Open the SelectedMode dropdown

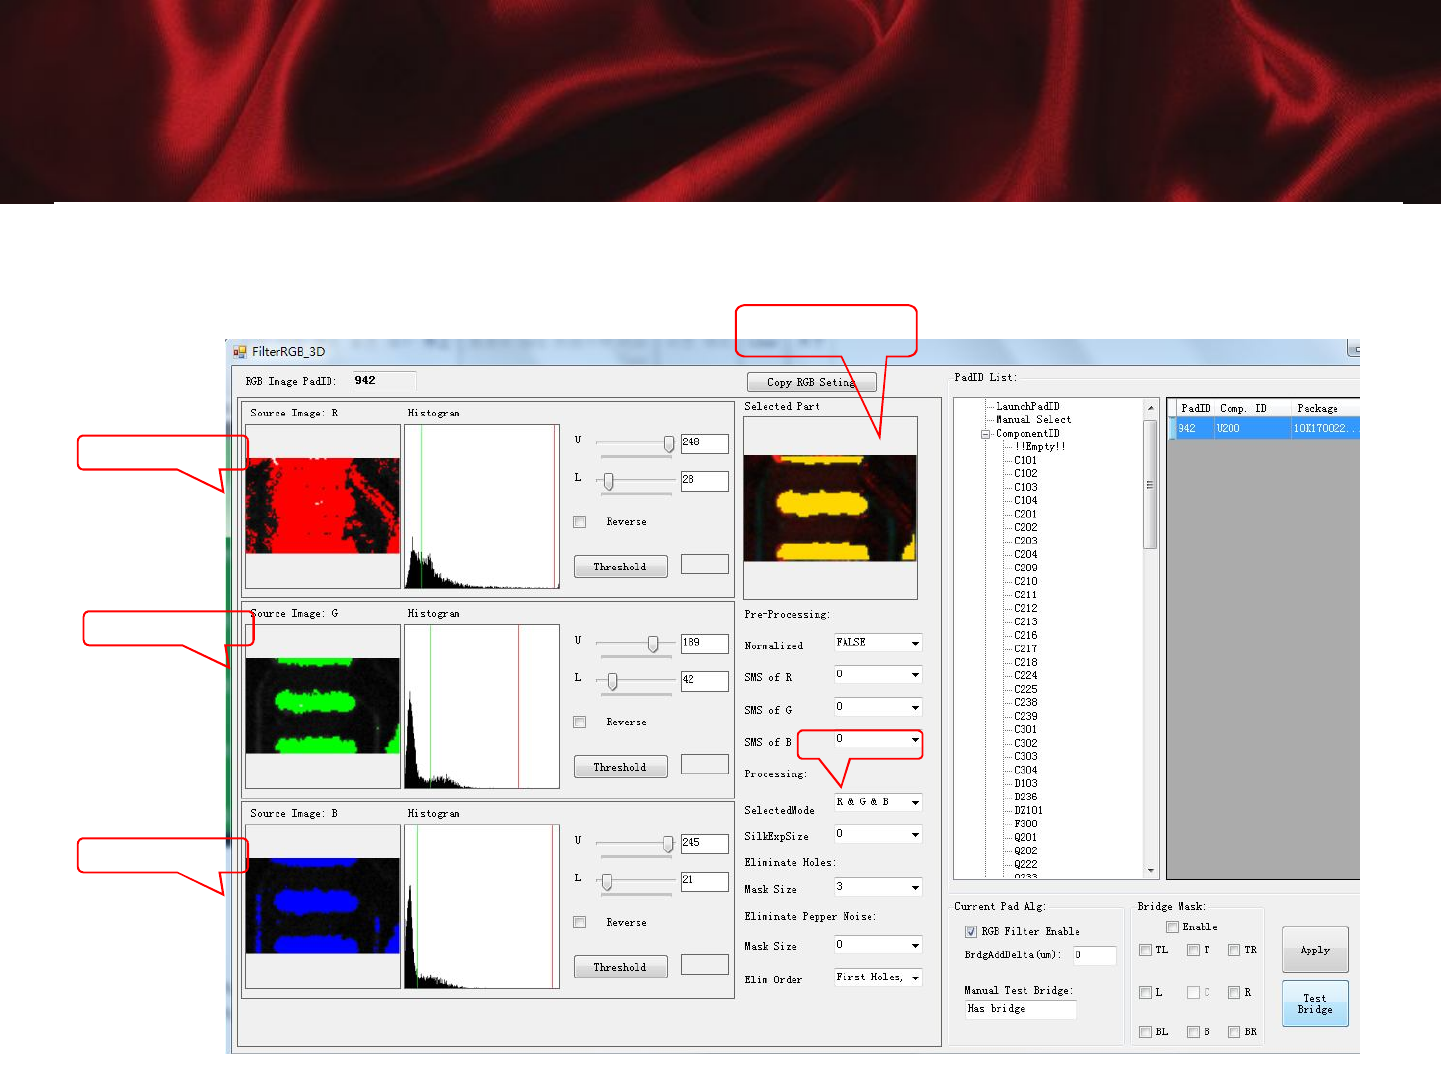[x=878, y=802]
